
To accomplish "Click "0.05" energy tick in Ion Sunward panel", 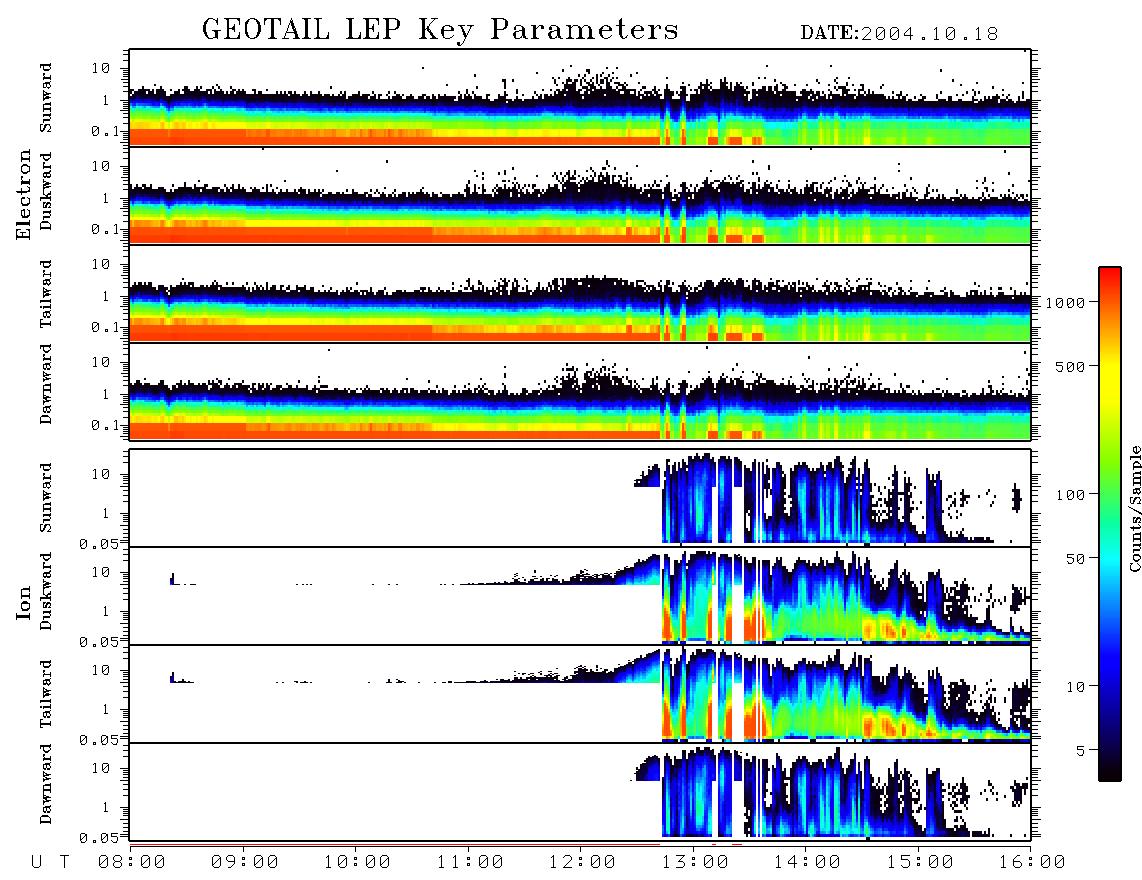I will coord(99,543).
